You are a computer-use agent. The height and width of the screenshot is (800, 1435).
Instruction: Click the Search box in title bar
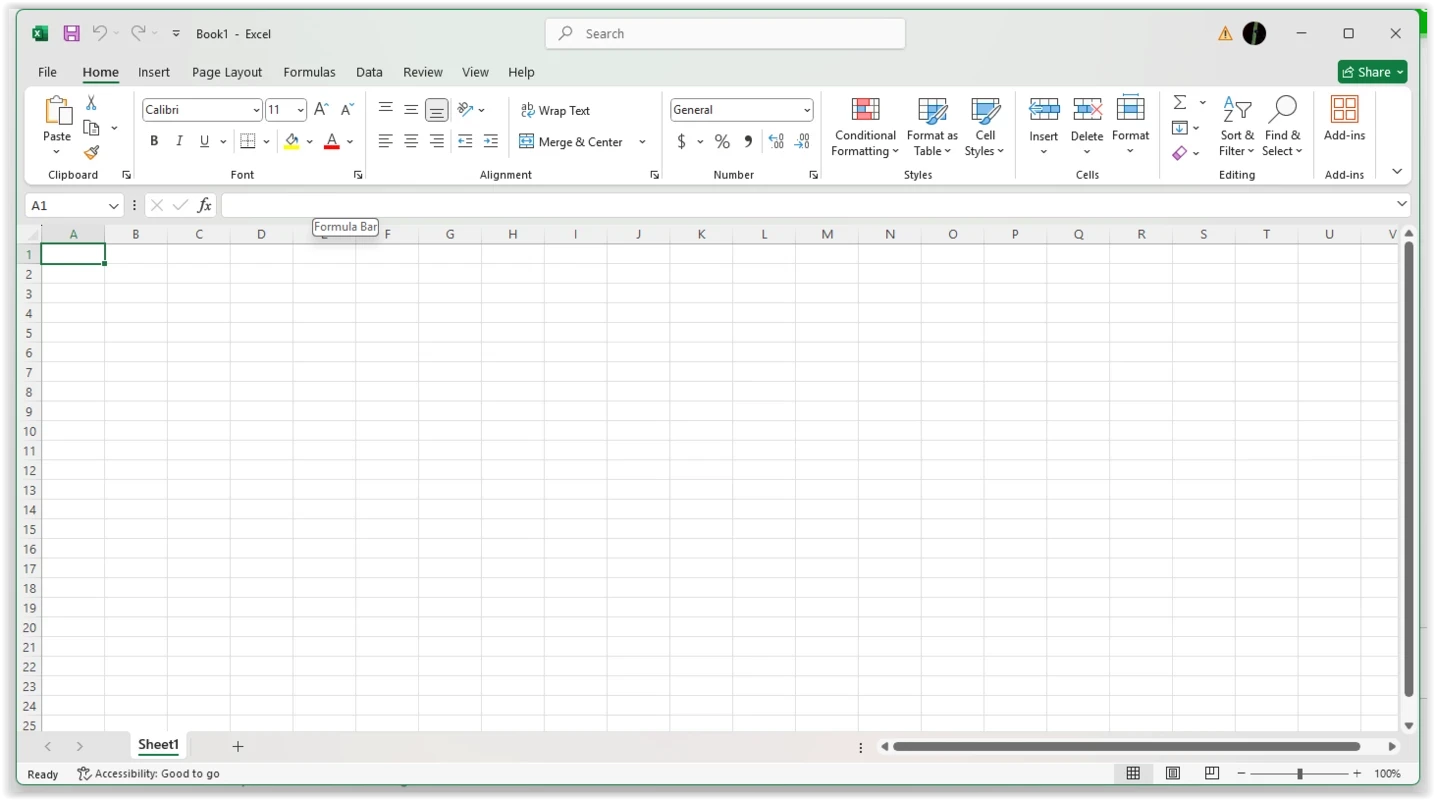725,33
